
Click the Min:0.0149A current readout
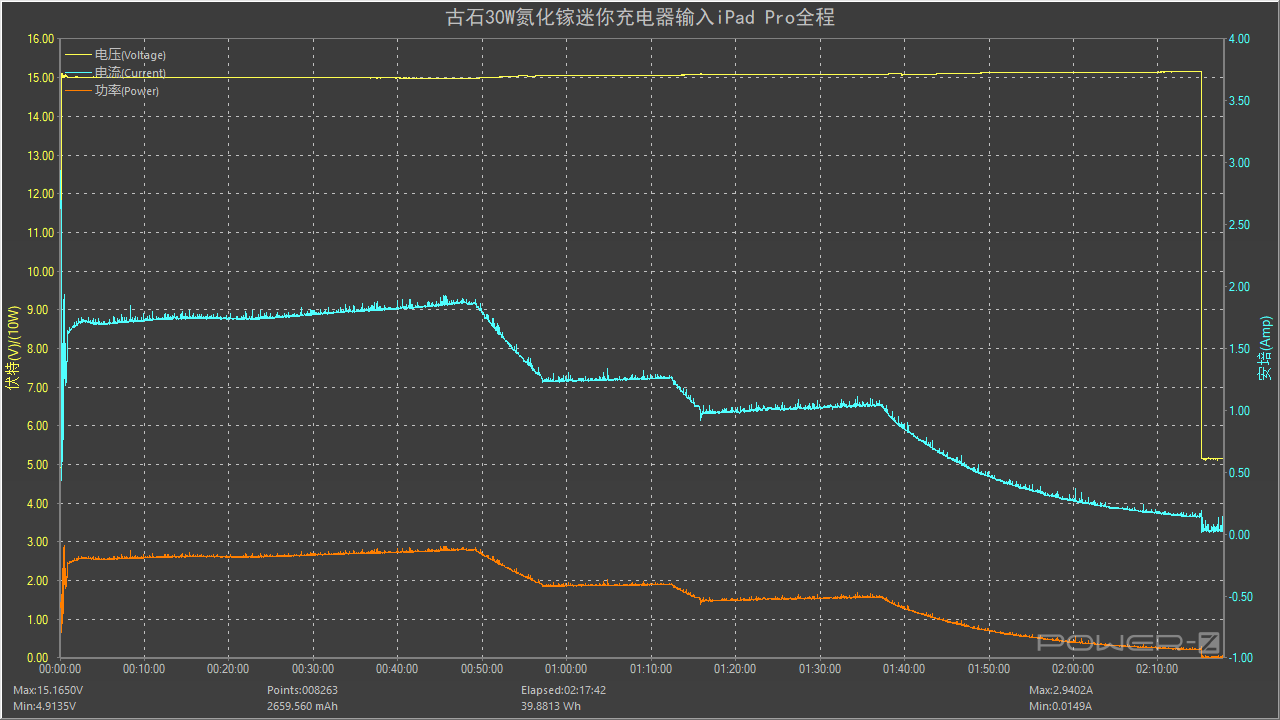[x=1060, y=706]
